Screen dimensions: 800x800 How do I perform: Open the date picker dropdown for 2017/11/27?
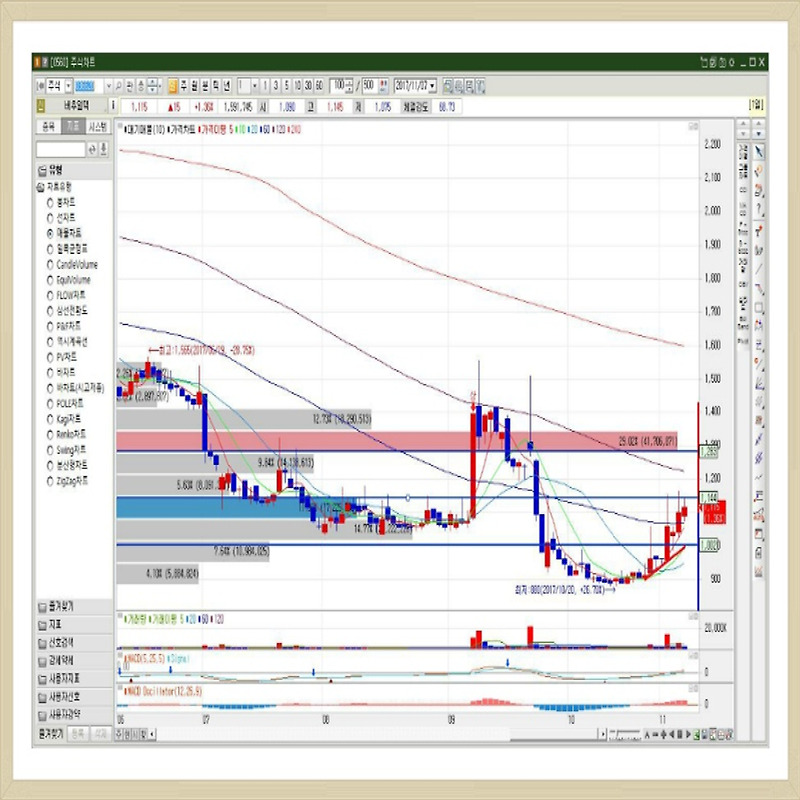(433, 86)
